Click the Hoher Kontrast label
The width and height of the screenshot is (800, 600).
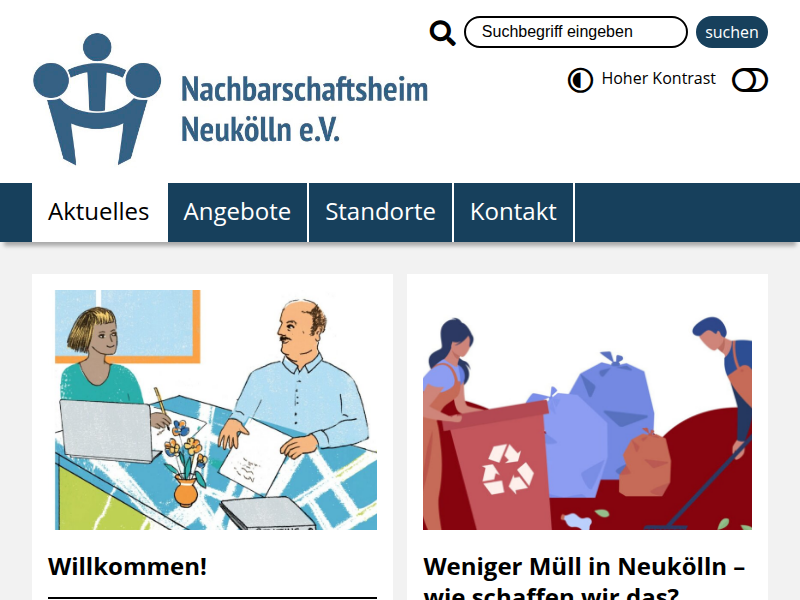[658, 79]
